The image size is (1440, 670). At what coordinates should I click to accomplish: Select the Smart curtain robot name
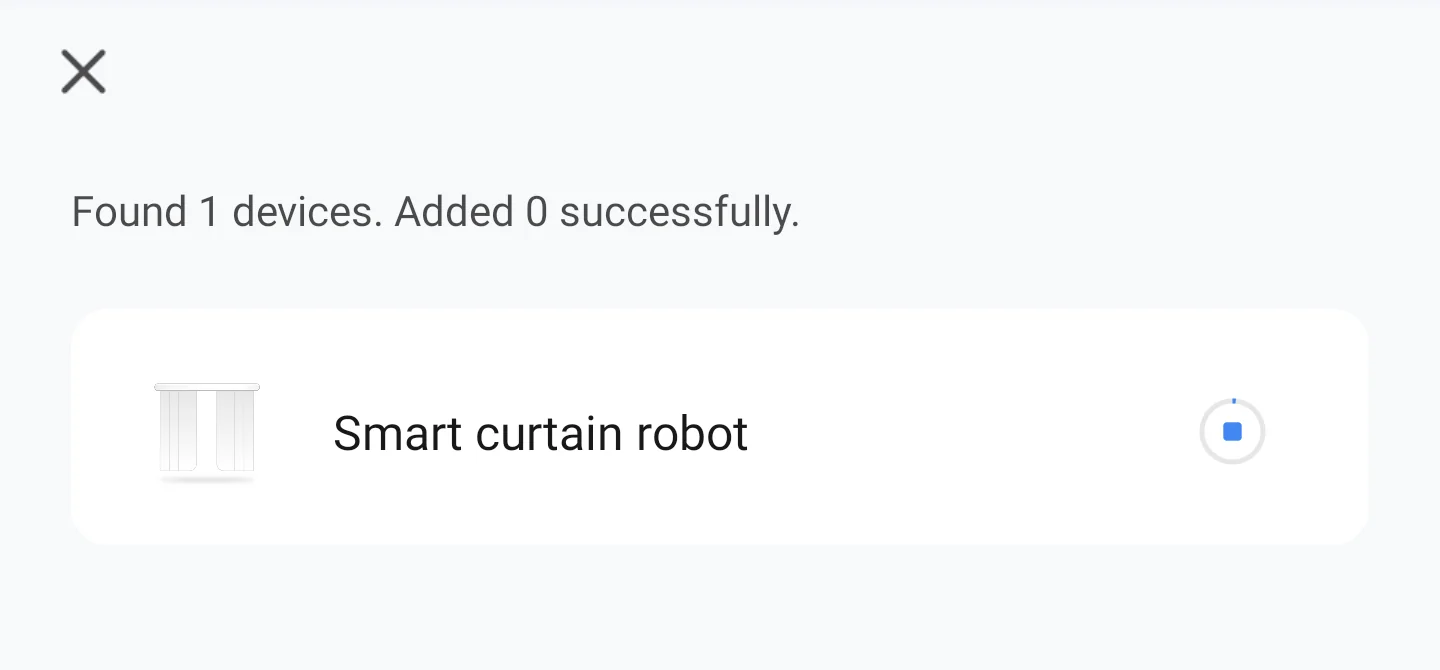[540, 433]
